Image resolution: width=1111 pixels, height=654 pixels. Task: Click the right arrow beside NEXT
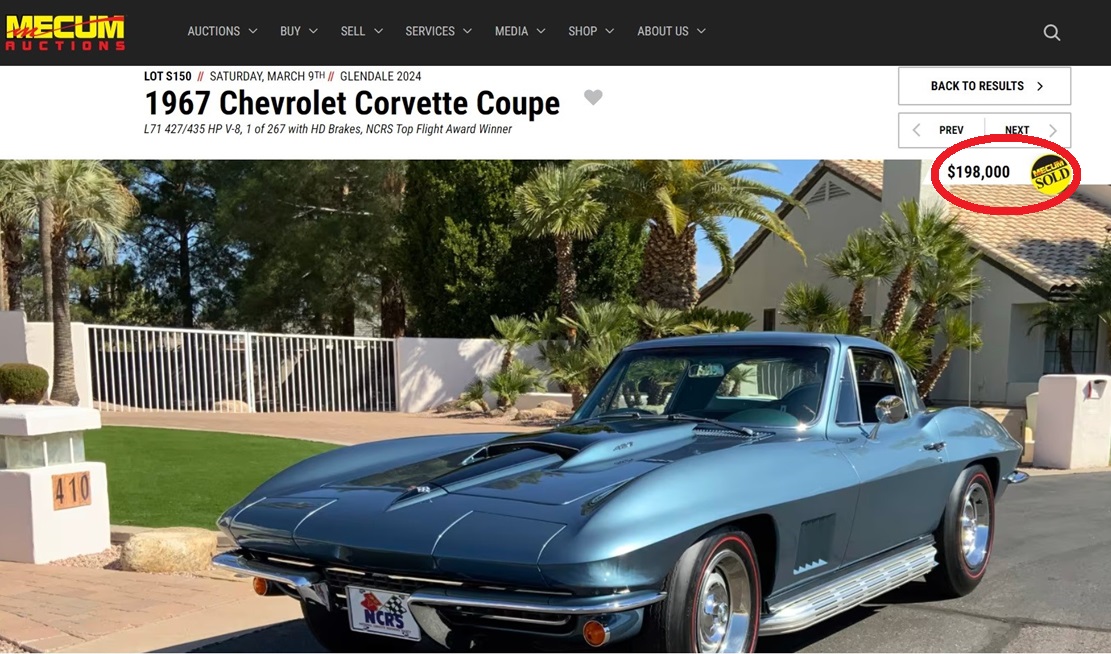pos(1053,130)
